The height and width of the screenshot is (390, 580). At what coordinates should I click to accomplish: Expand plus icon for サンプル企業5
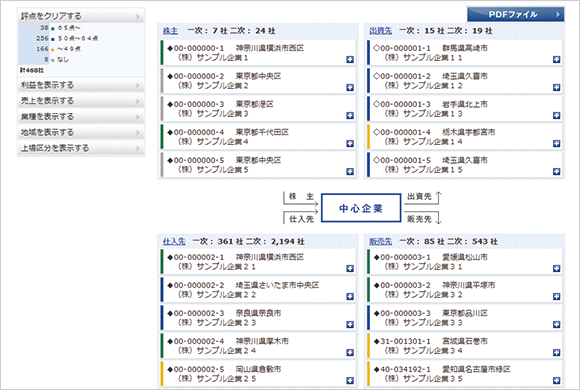pos(350,172)
